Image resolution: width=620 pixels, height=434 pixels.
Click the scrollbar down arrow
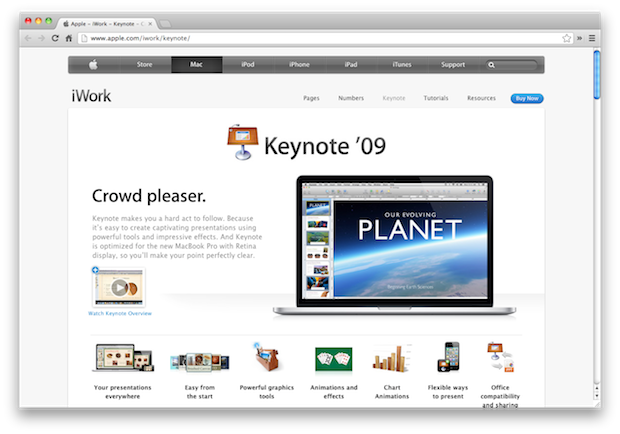pos(597,396)
